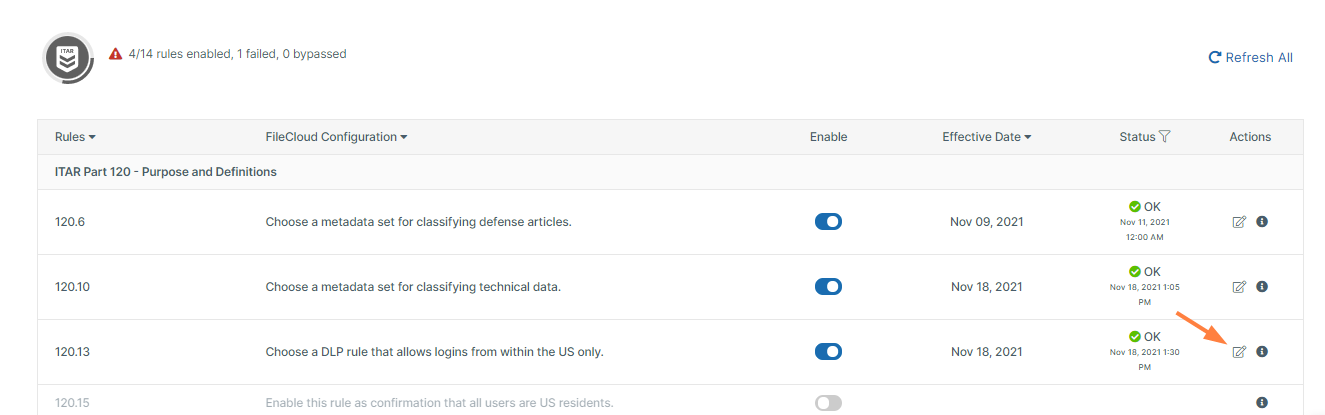
Task: Disable the rule 120.10 toggle
Action: pos(828,287)
